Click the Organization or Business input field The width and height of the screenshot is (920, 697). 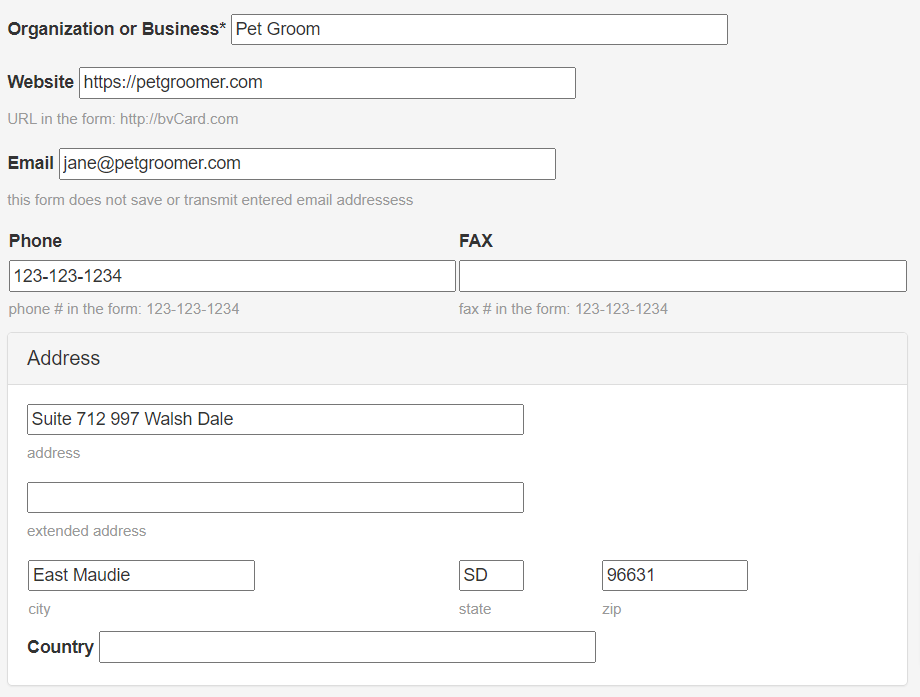pyautogui.click(x=478, y=29)
